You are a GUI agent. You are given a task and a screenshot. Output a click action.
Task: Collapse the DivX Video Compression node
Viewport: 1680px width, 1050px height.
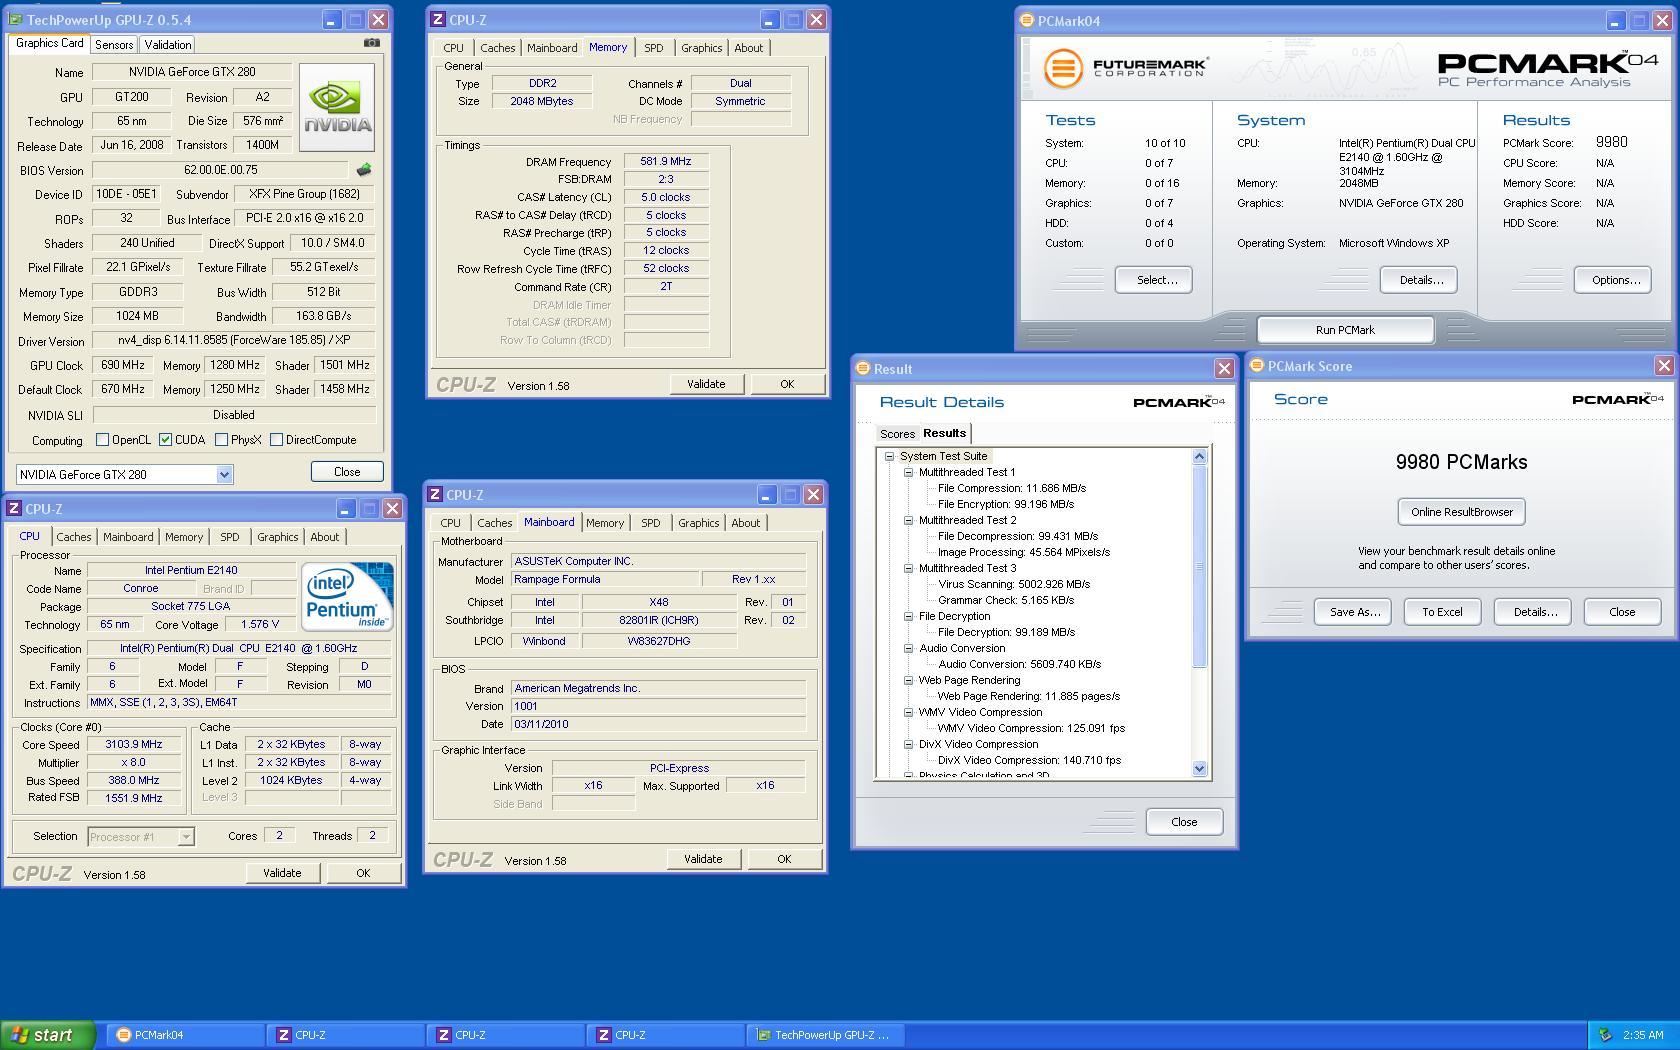[x=908, y=744]
